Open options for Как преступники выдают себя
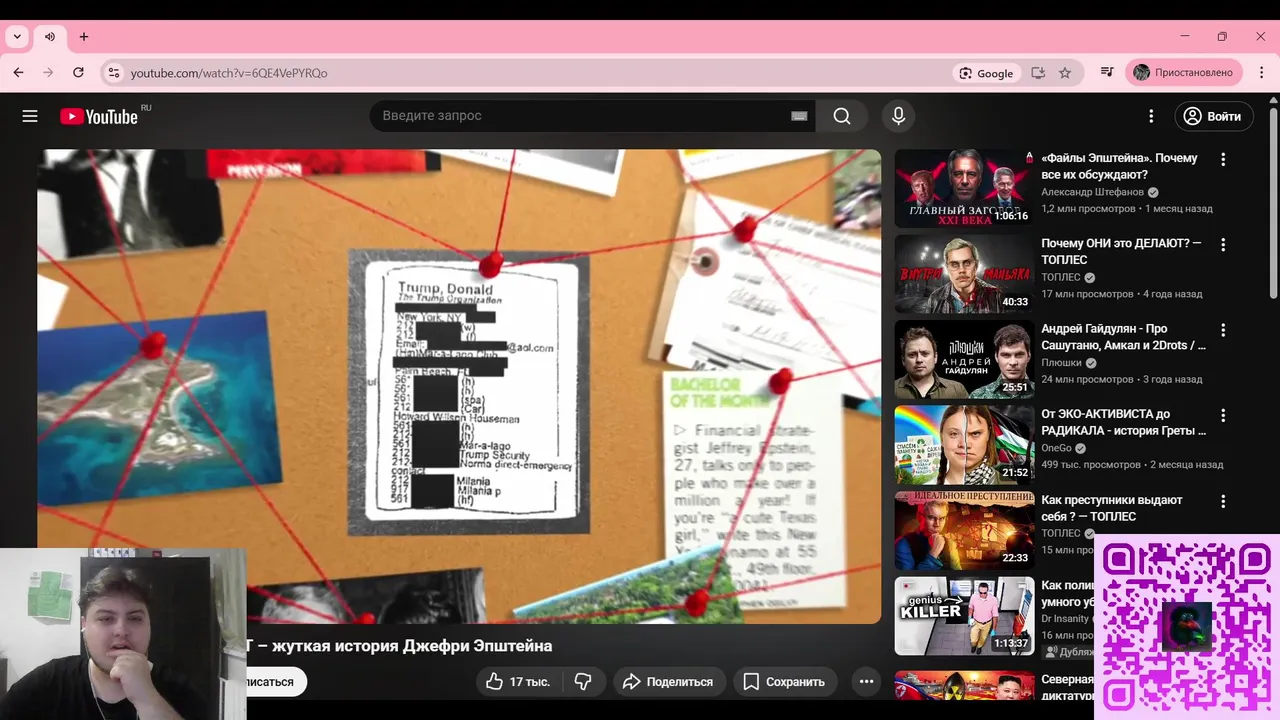 1222,500
